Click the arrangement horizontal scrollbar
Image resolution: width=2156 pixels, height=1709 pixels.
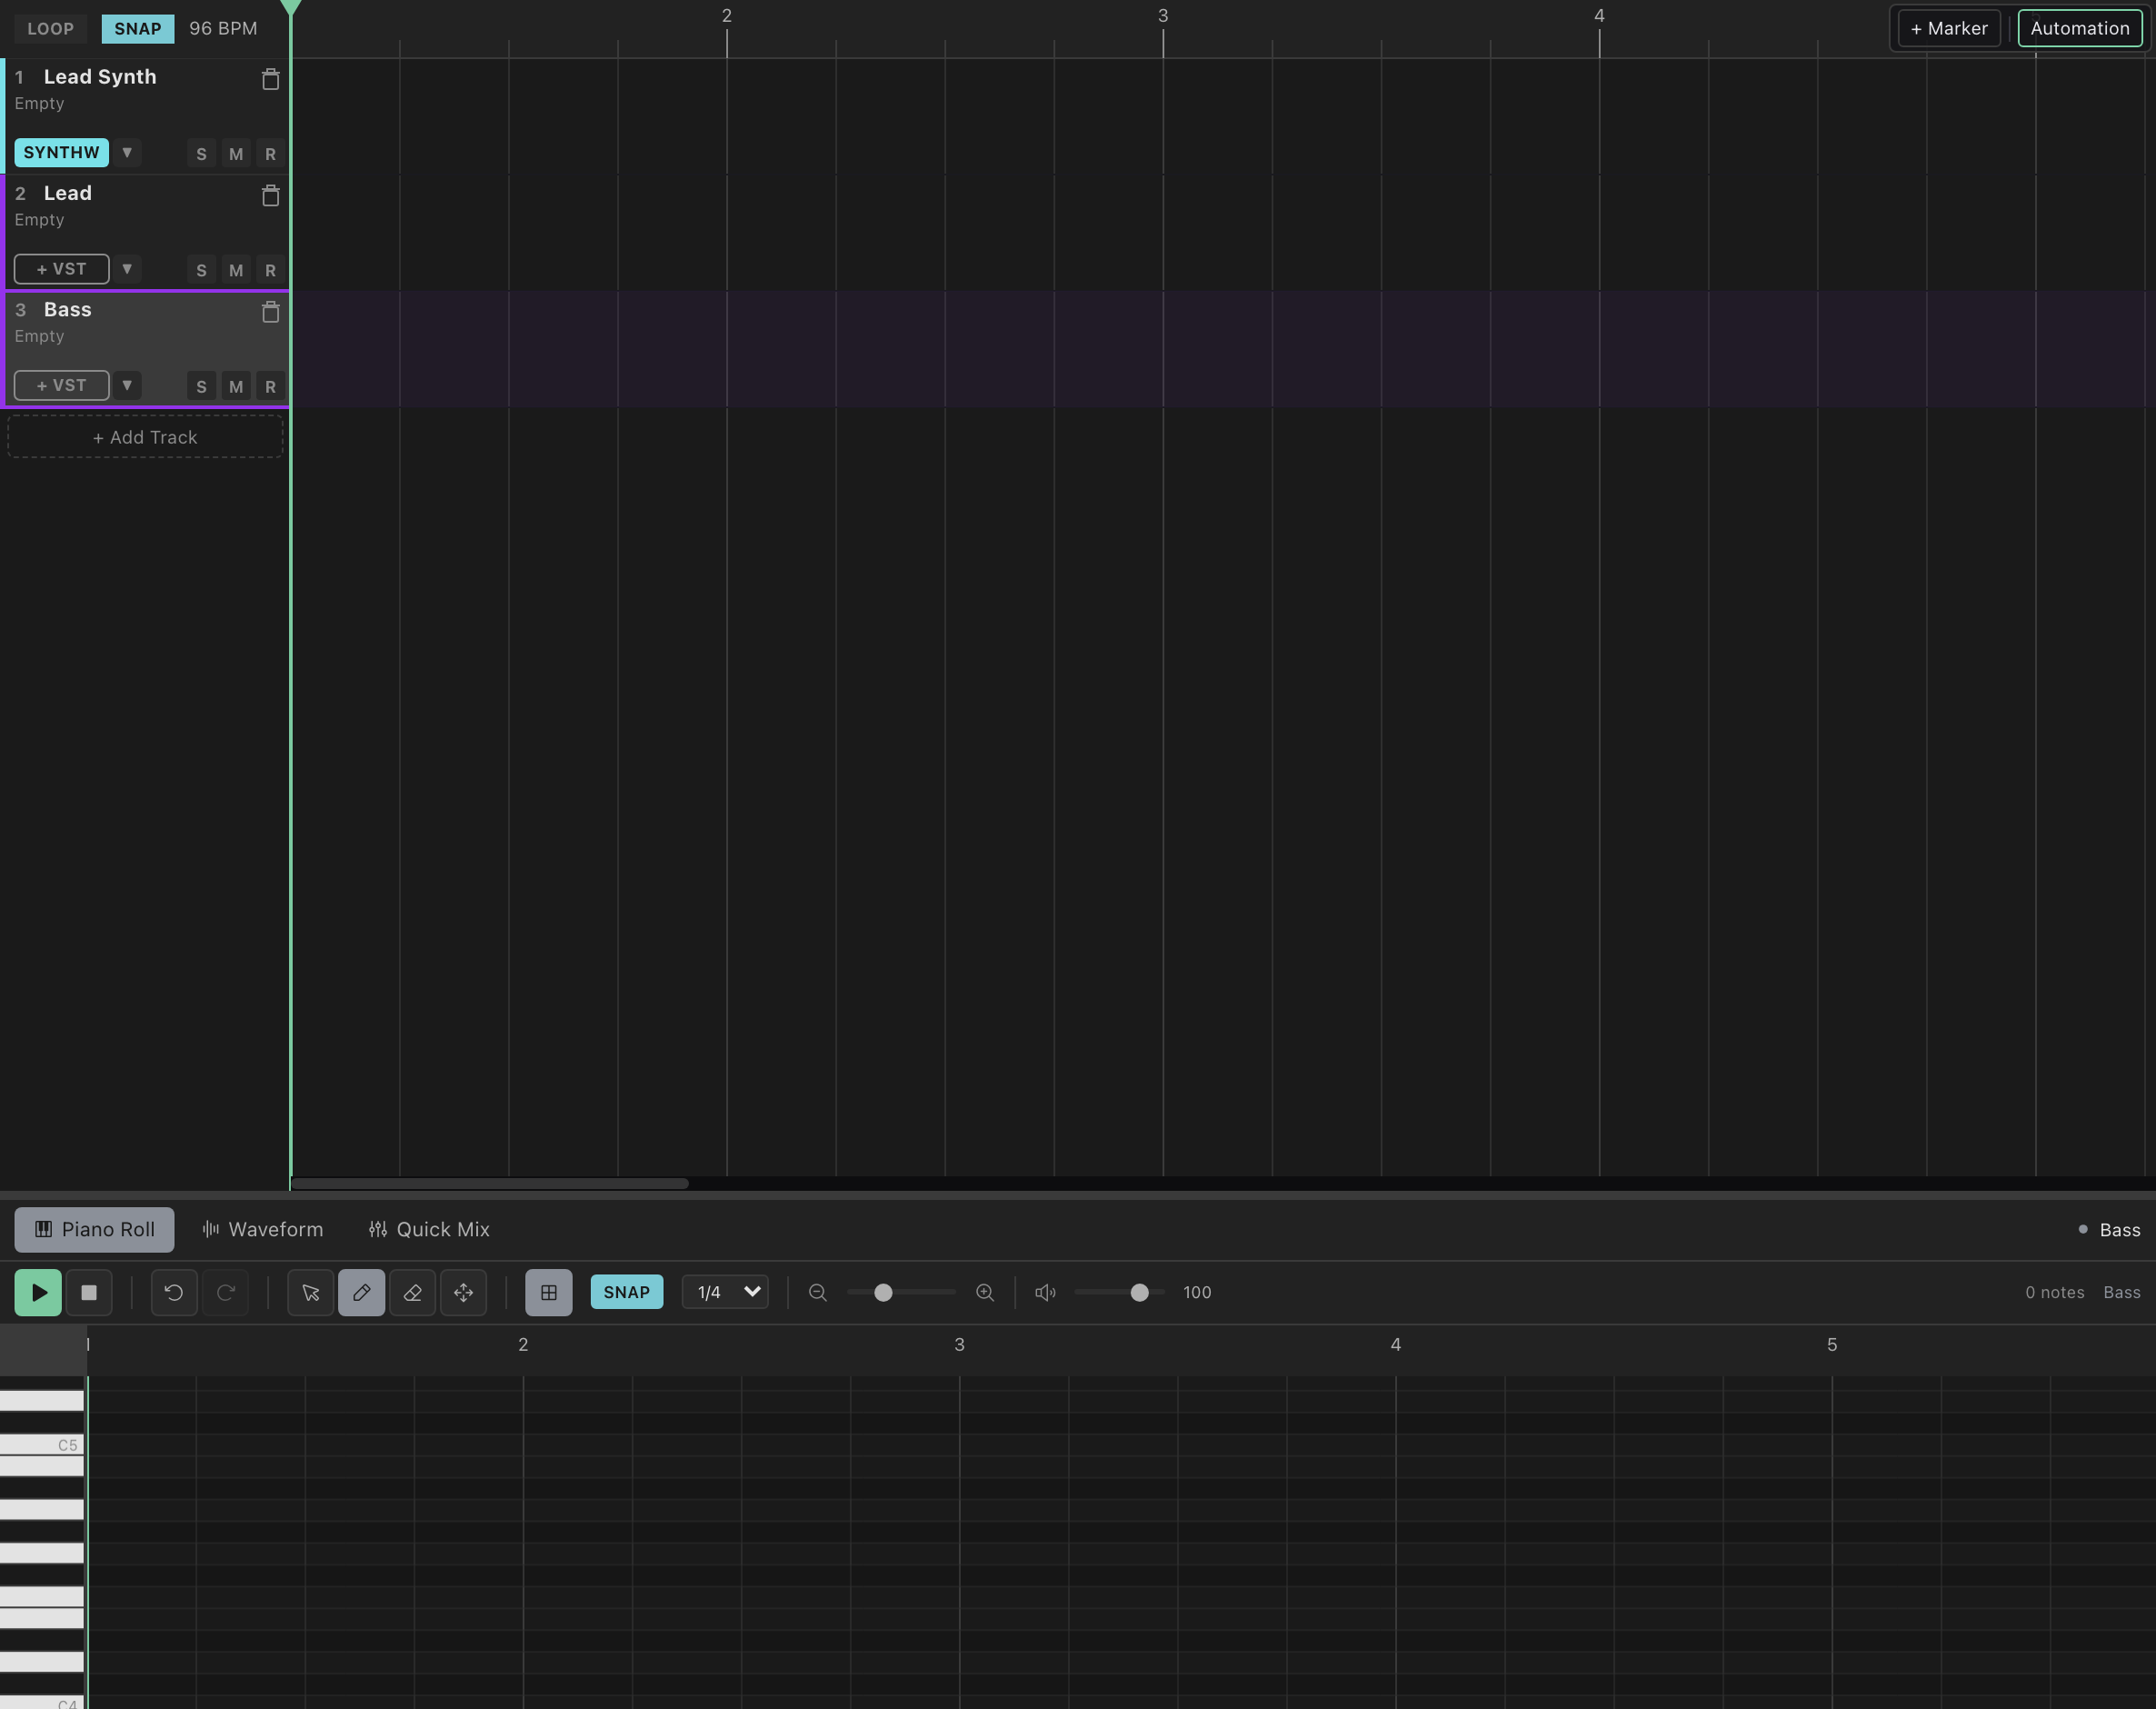[490, 1183]
